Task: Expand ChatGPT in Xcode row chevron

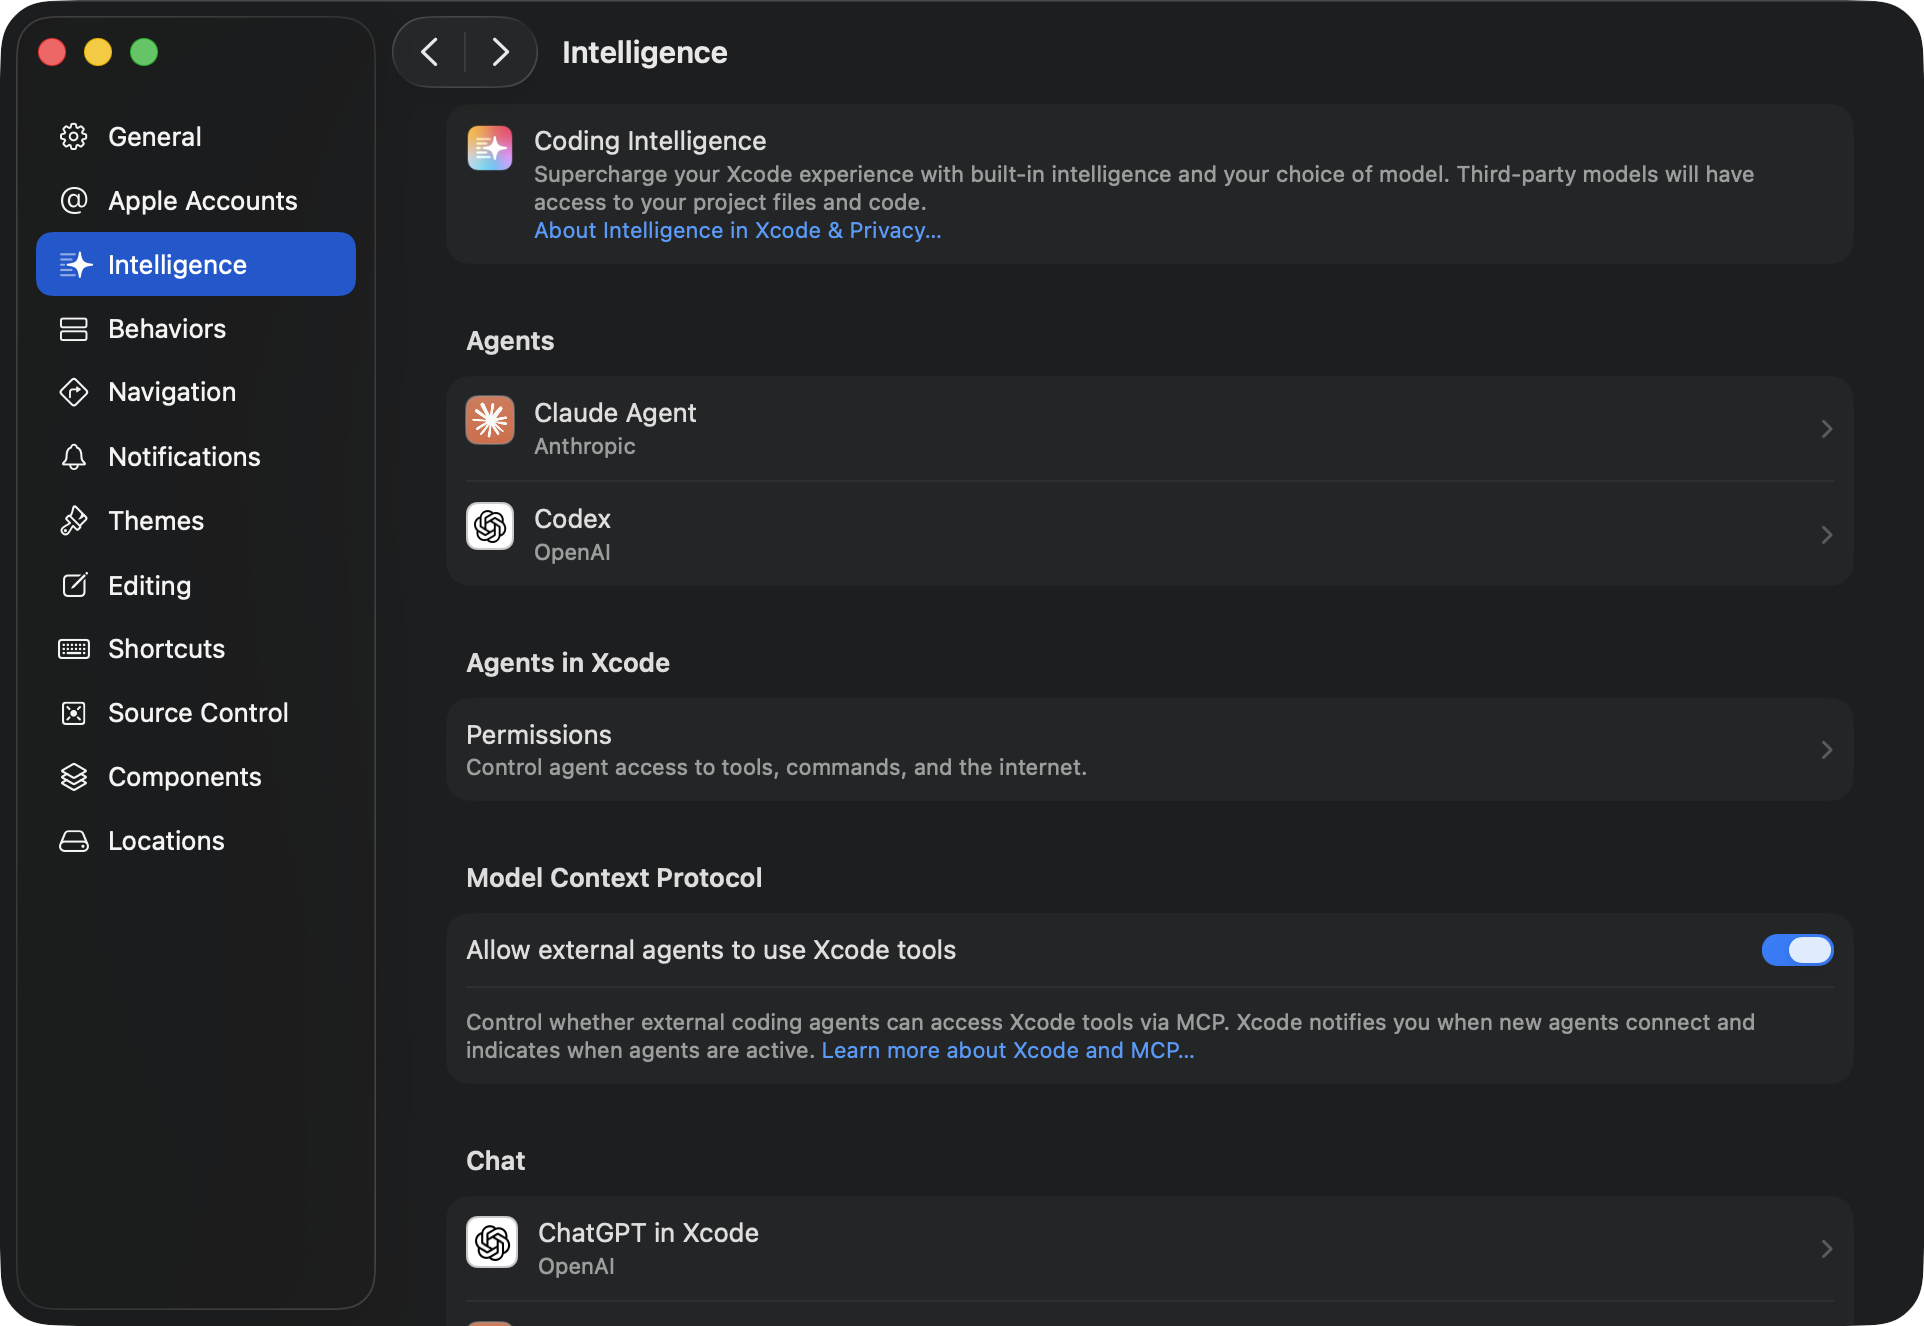Action: (1826, 1249)
